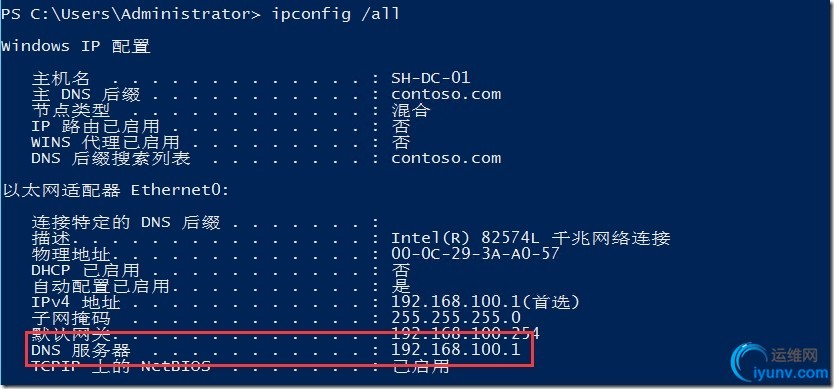Click the primary DNS suffix contoso.com
The height and width of the screenshot is (389, 834).
pos(446,94)
